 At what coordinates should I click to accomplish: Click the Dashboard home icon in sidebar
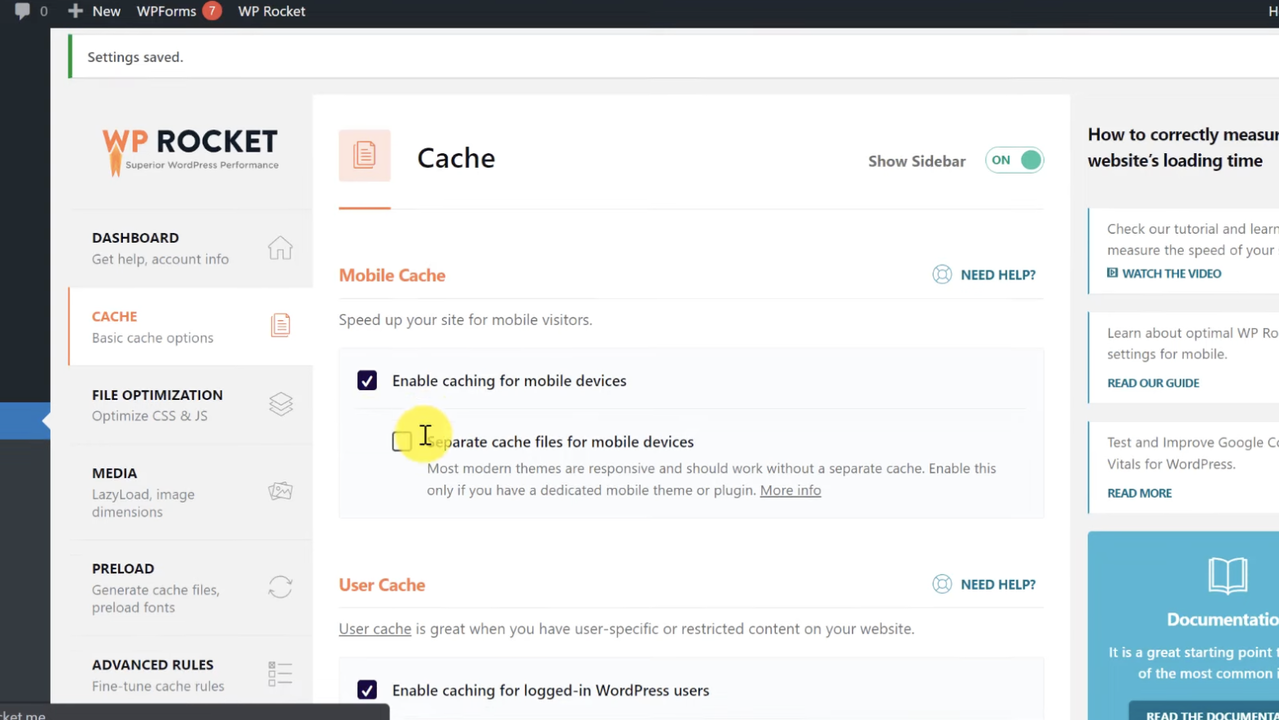[280, 248]
